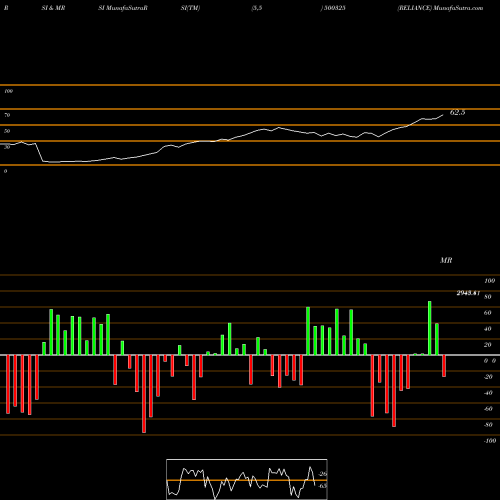Viewport: 500px width, 500px height.
Task: Click the MR panel title label
Action: pos(446,260)
